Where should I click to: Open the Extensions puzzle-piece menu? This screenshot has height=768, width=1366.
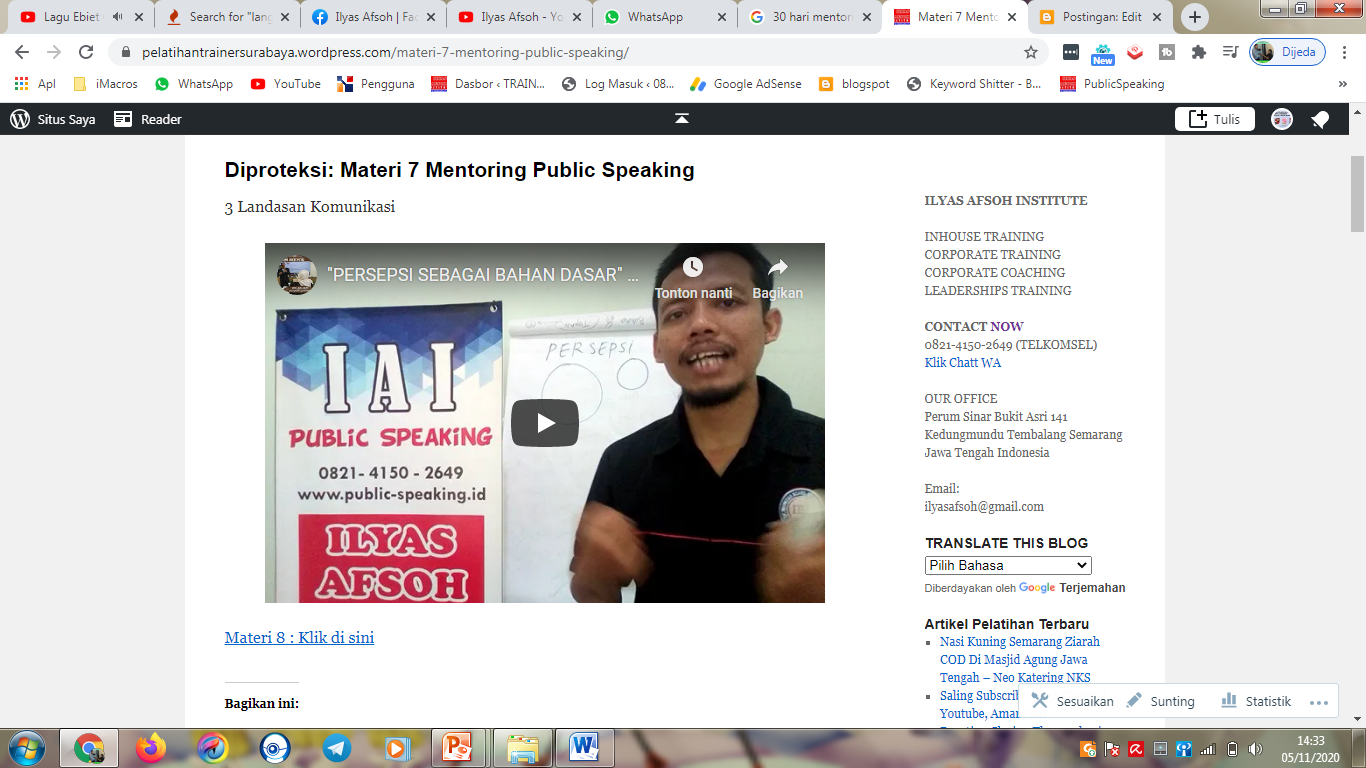pos(1199,52)
